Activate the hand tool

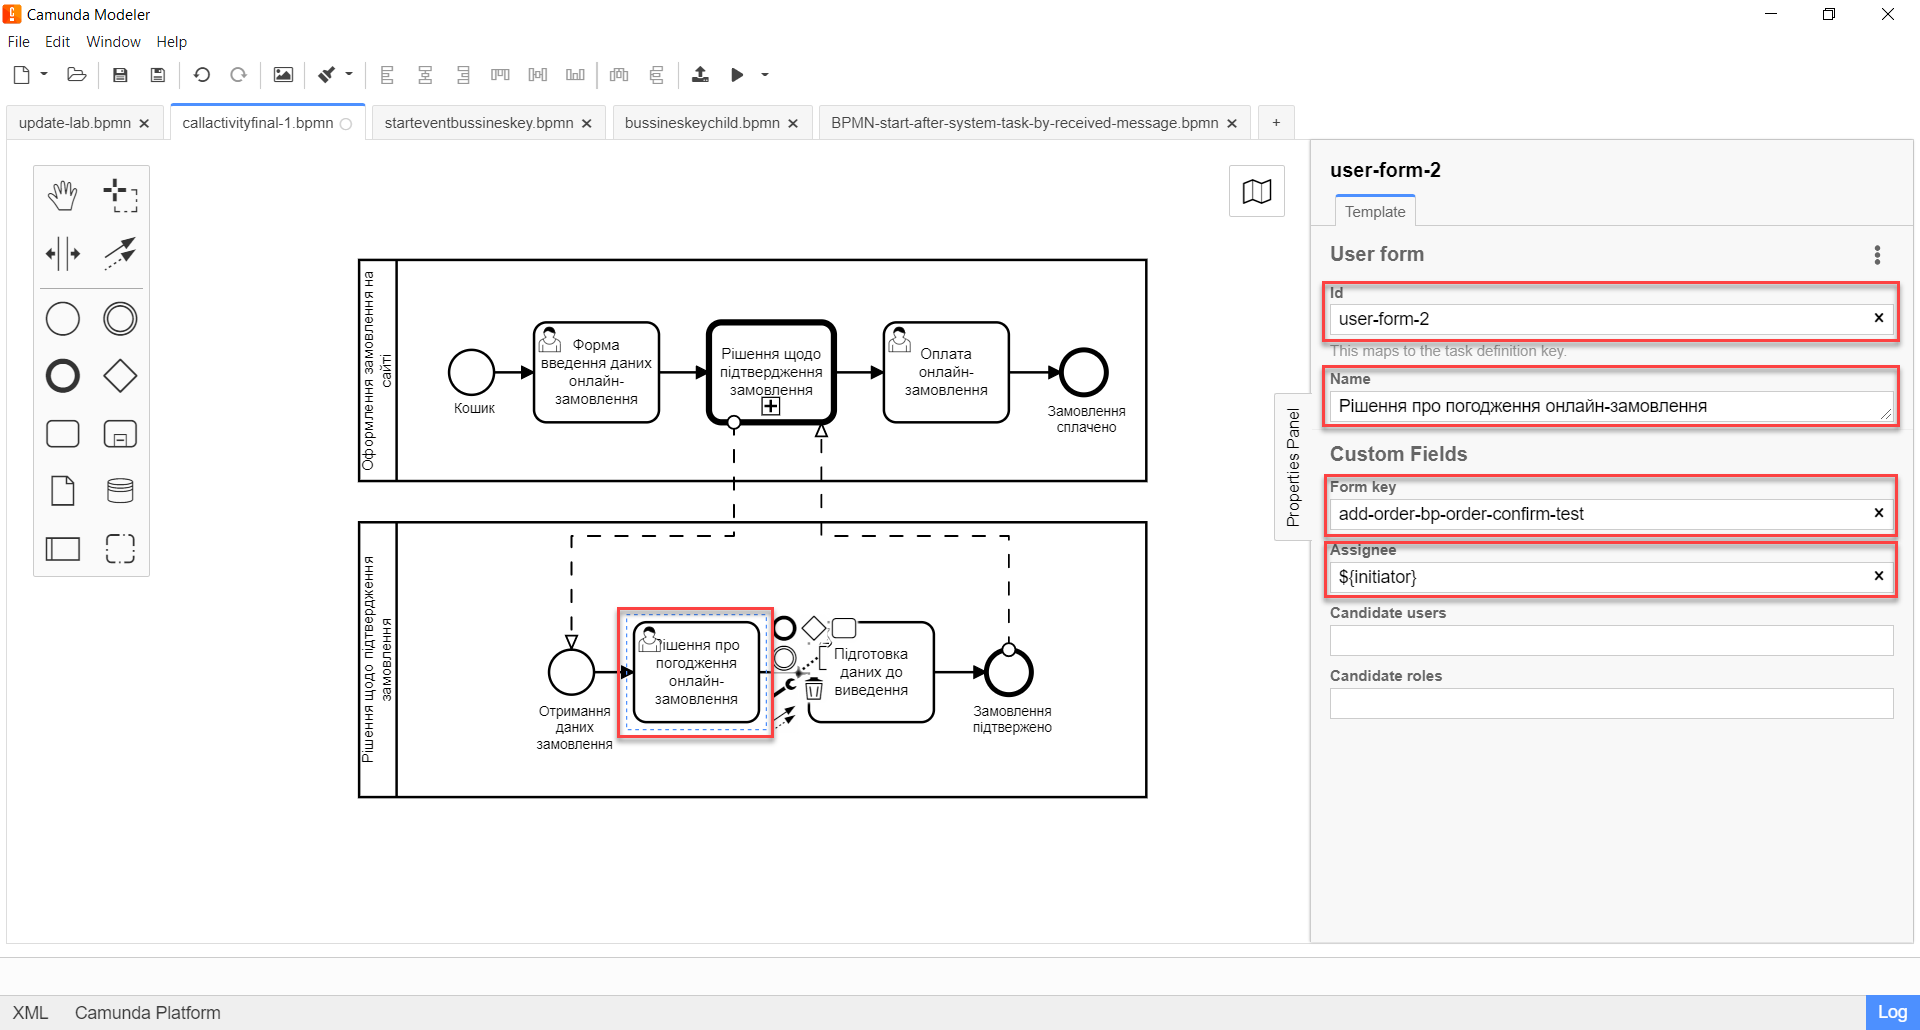pos(63,196)
